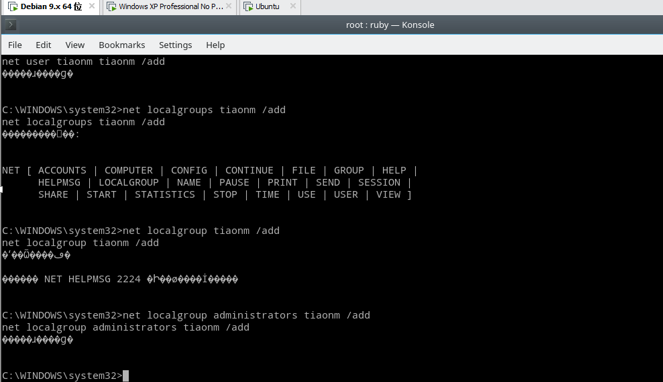Screen dimensions: 663x382
Task: Switch to the Debian 9.x 64 VM tab
Action: (x=50, y=7)
